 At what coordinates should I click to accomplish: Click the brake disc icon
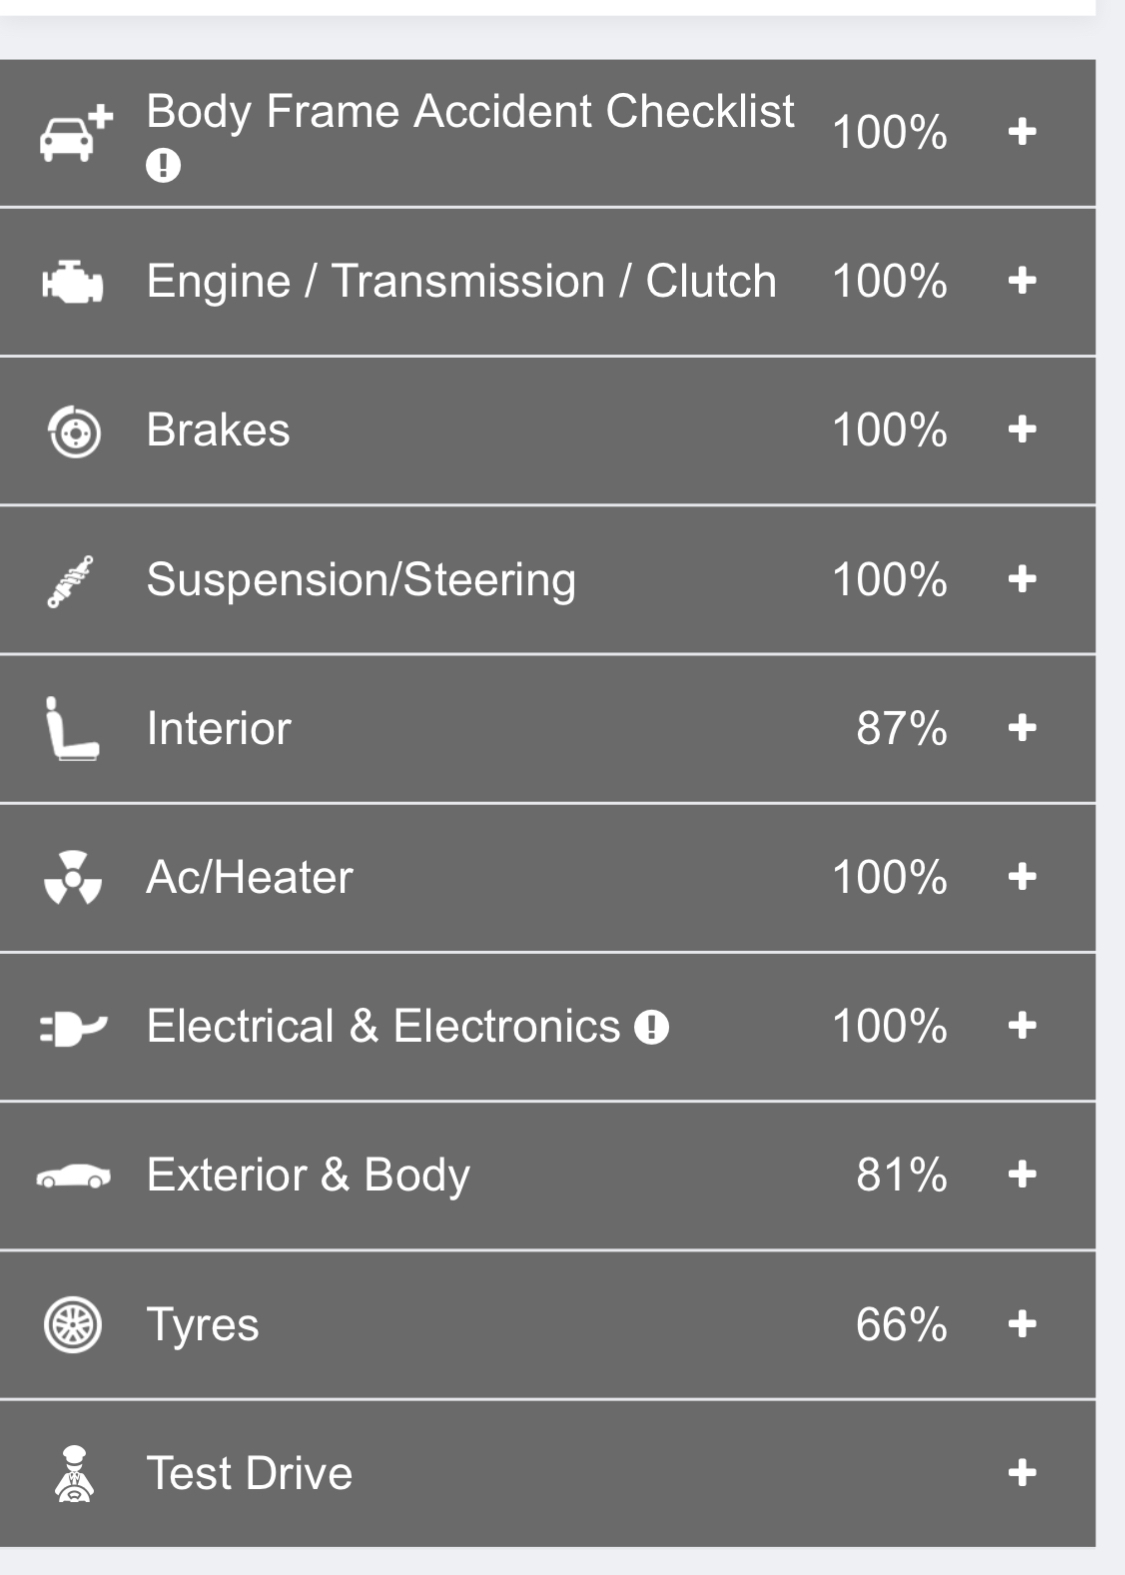pyautogui.click(x=74, y=431)
